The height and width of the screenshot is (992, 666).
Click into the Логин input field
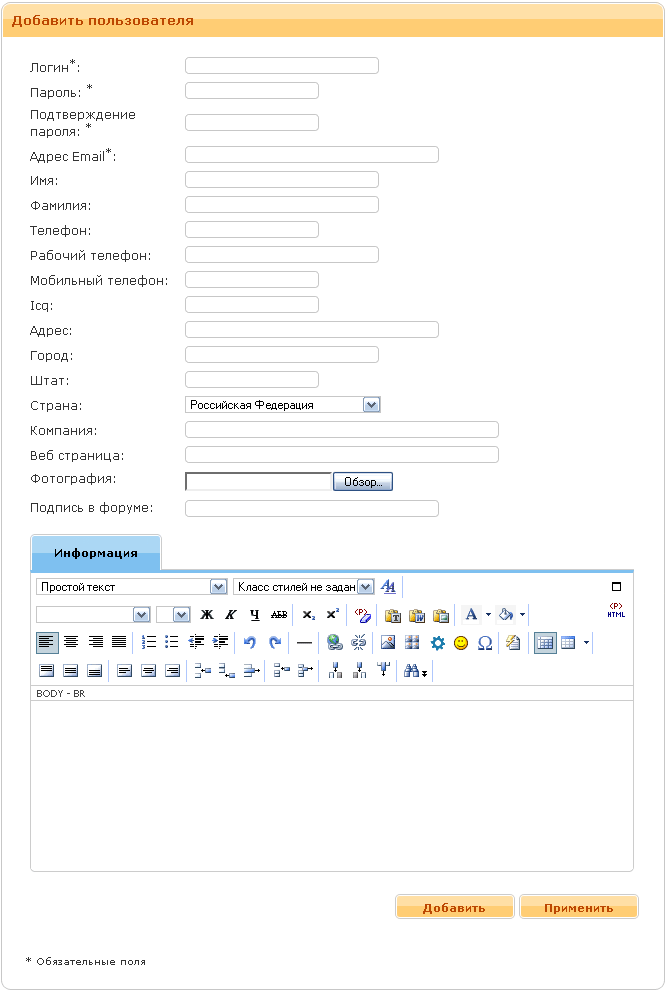pos(282,66)
